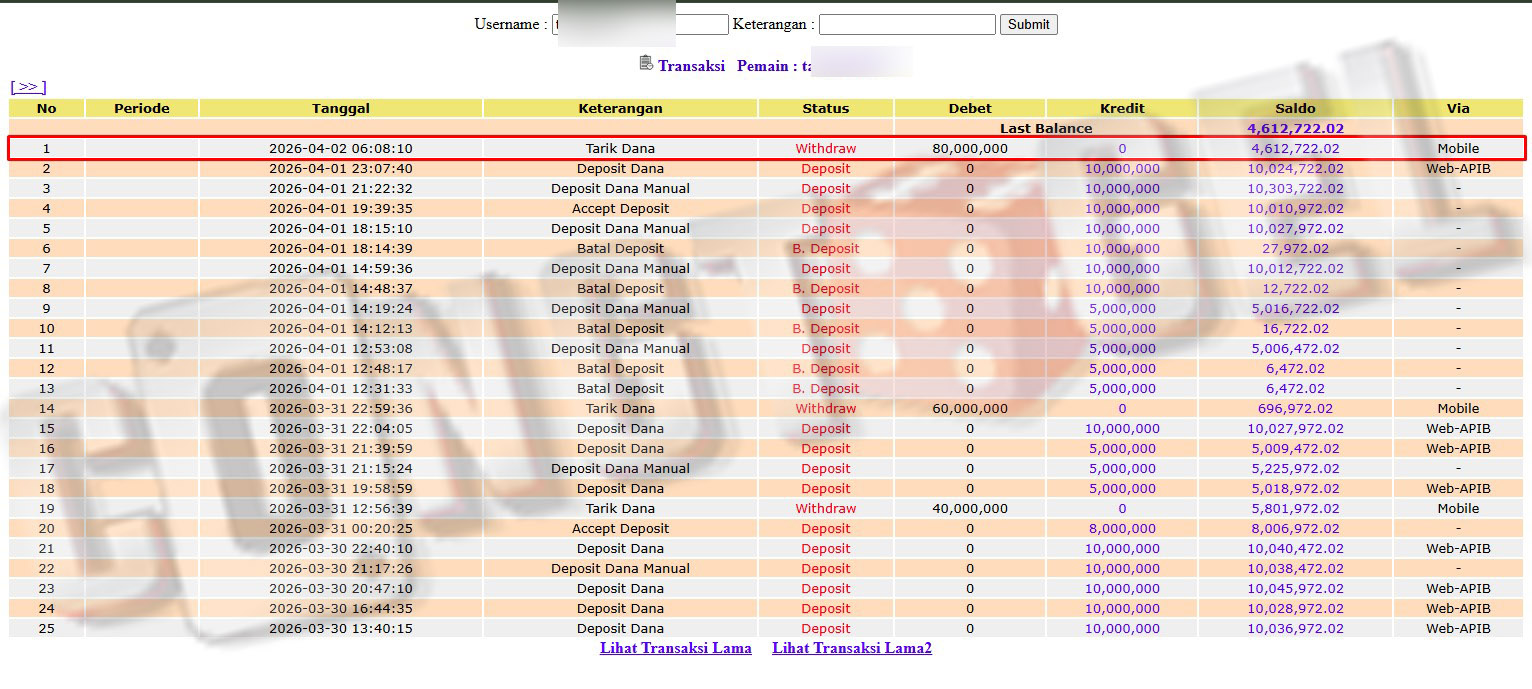
Task: Click saldo 10,036,972.02
Action: (x=1296, y=628)
